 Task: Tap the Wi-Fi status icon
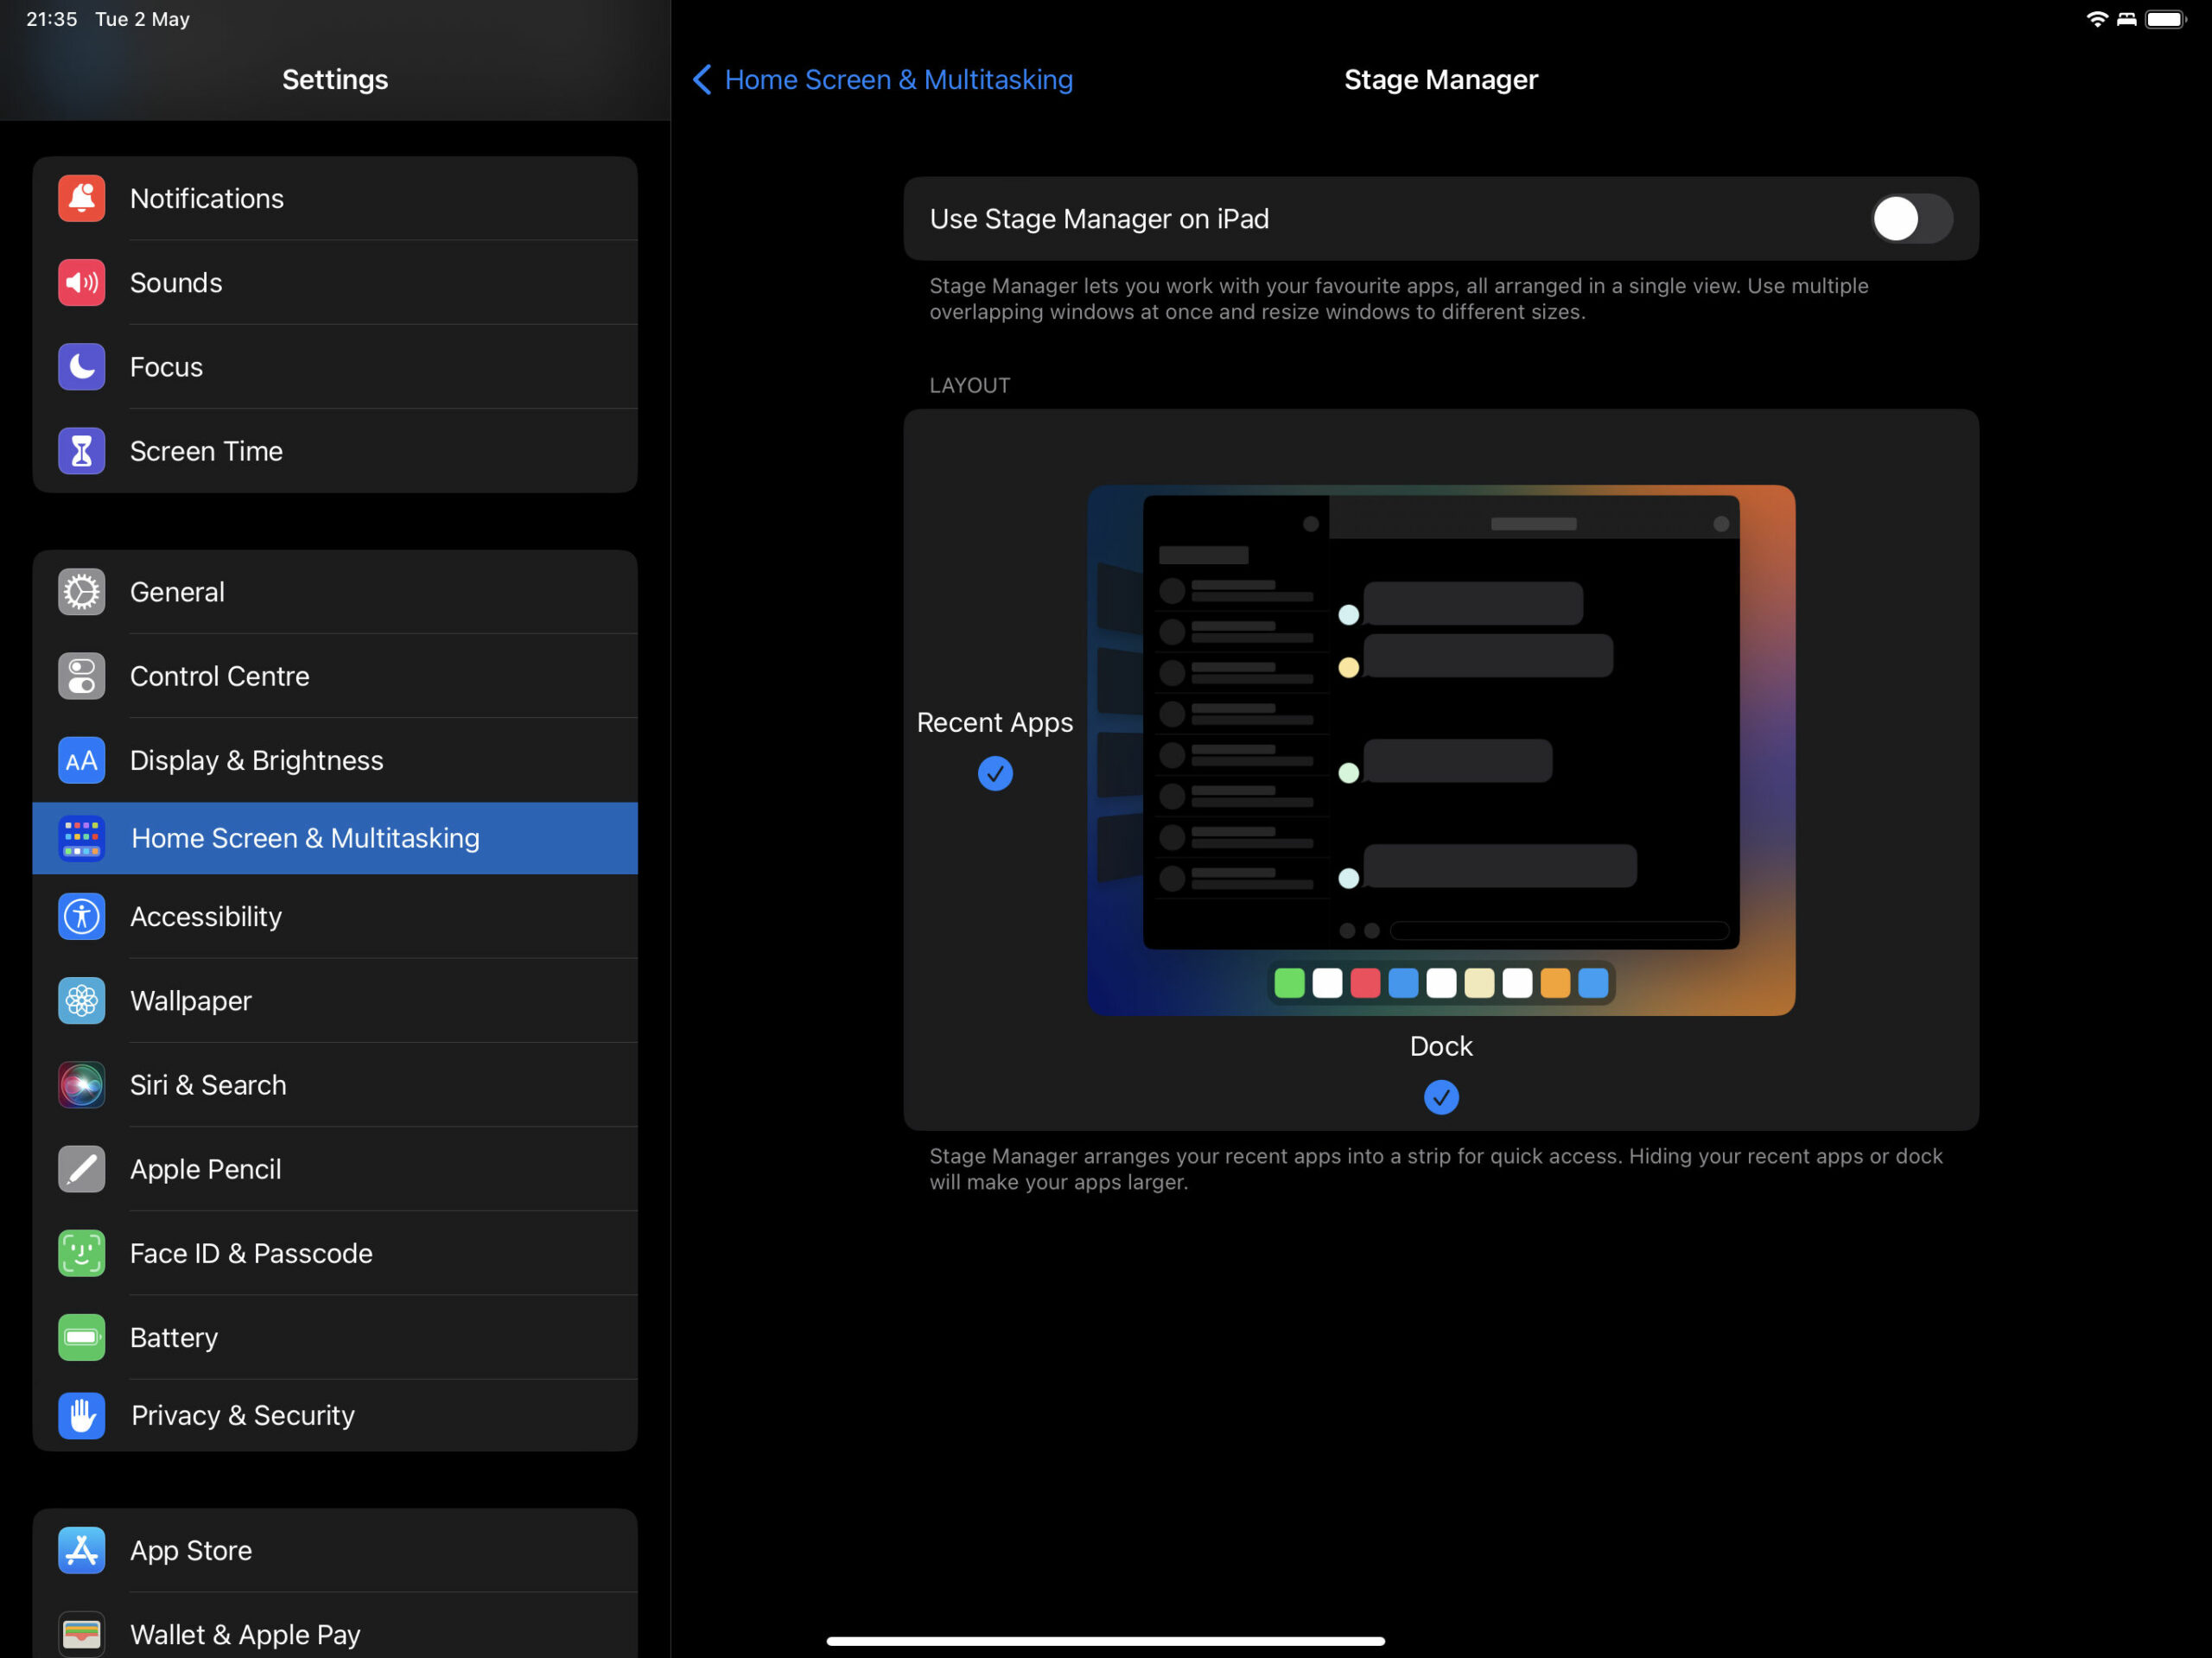pos(2096,19)
